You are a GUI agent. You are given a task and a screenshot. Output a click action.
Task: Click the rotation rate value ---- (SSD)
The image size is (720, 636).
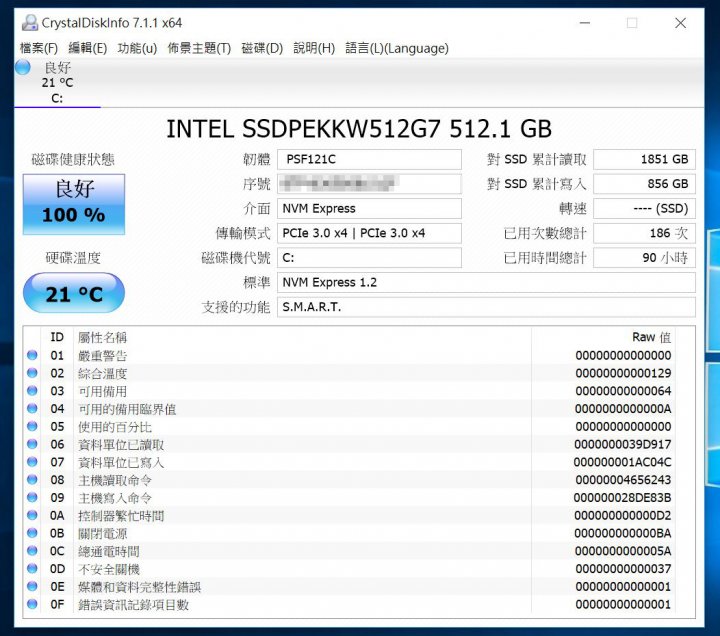click(644, 208)
